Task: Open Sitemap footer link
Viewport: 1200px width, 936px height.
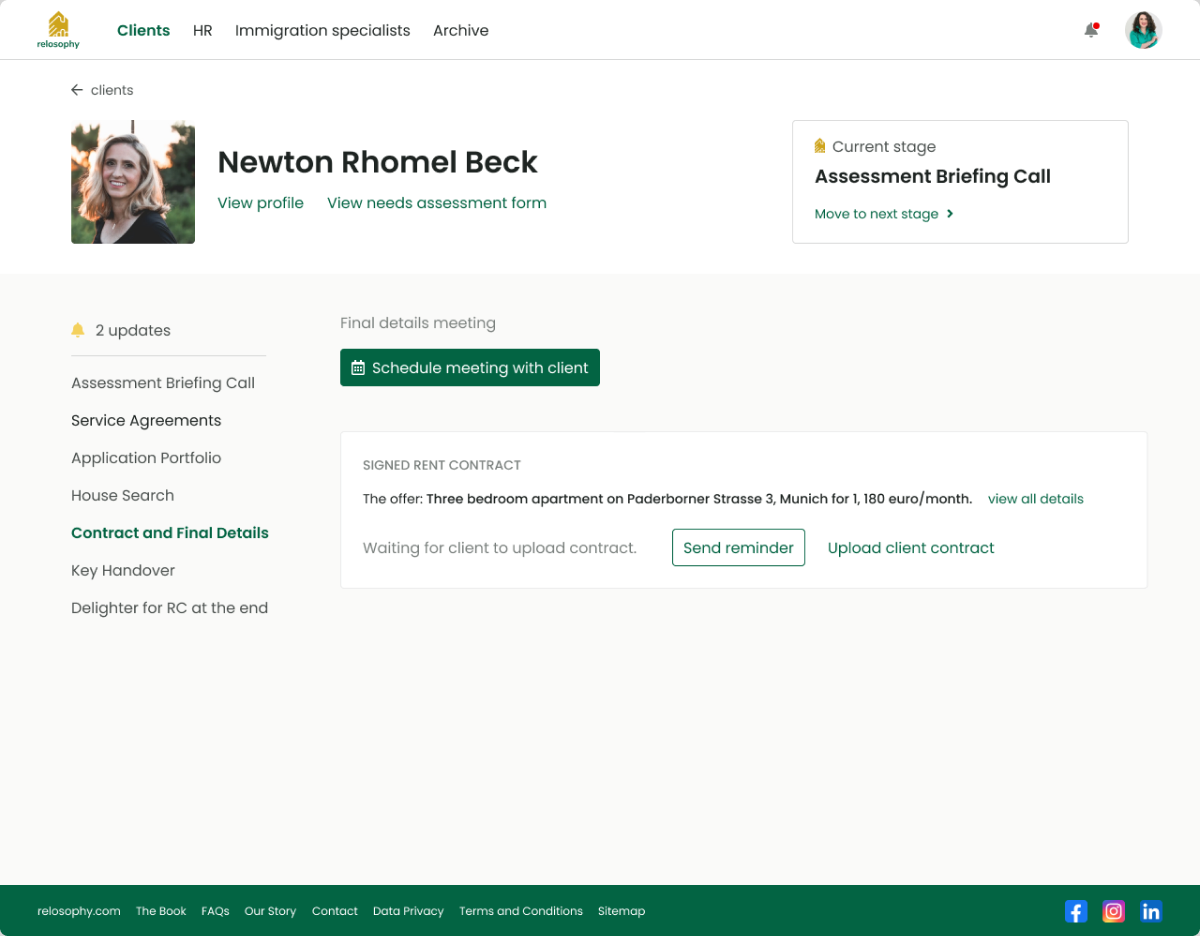Action: tap(621, 911)
